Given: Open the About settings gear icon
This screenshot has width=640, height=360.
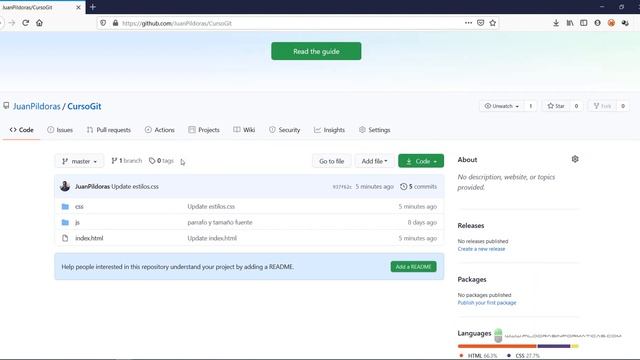Looking at the screenshot, I should click(x=575, y=159).
